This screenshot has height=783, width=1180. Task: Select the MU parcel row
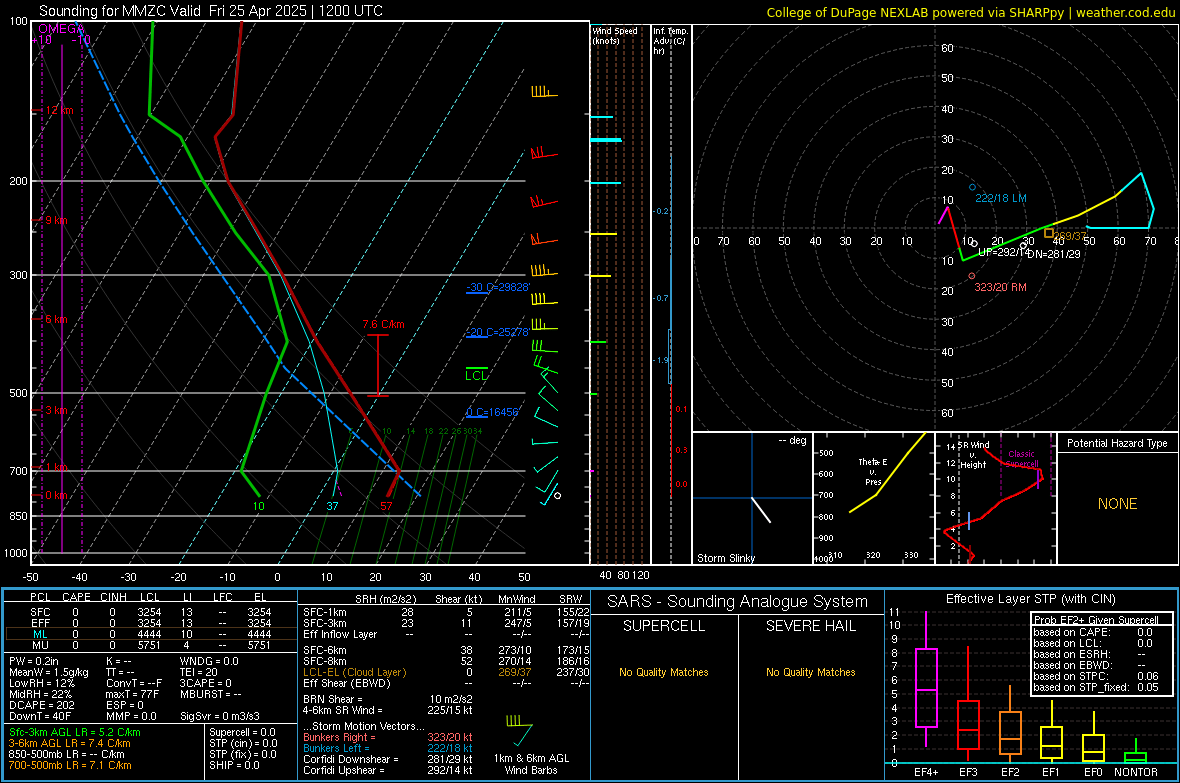(x=151, y=645)
